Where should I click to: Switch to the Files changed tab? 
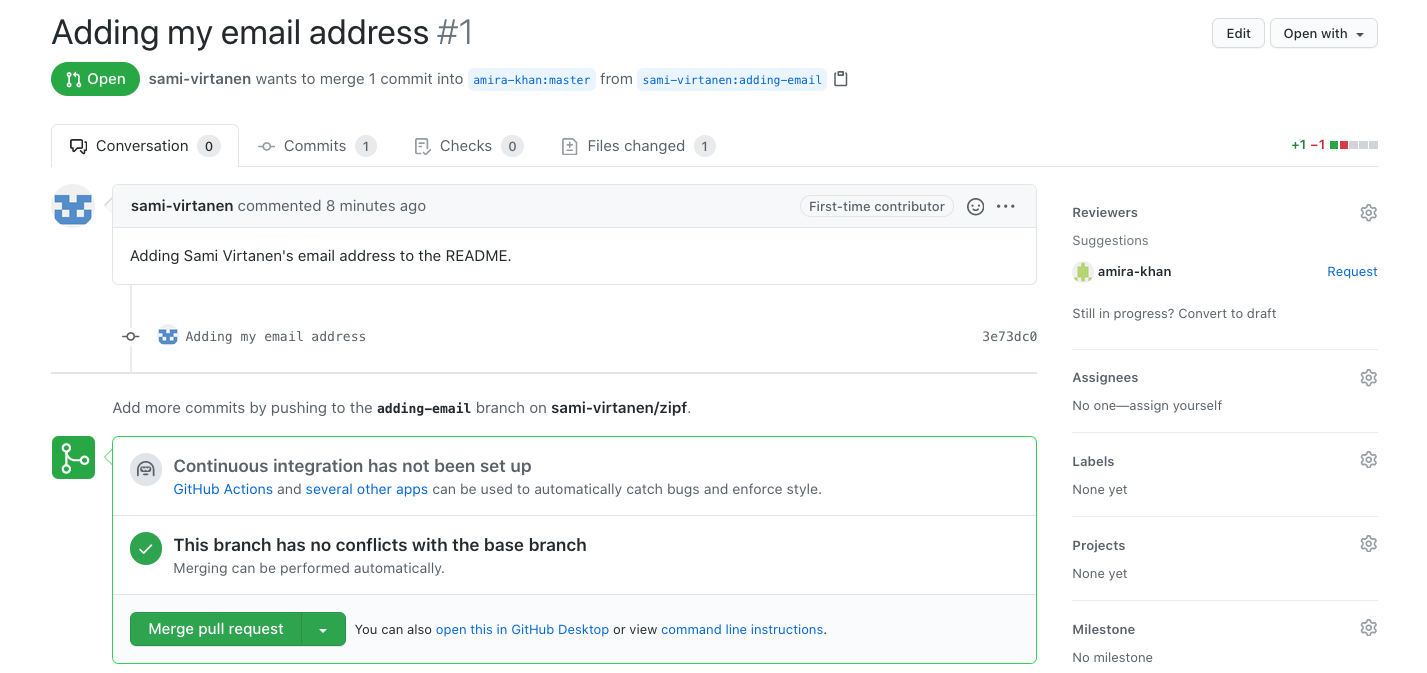638,146
